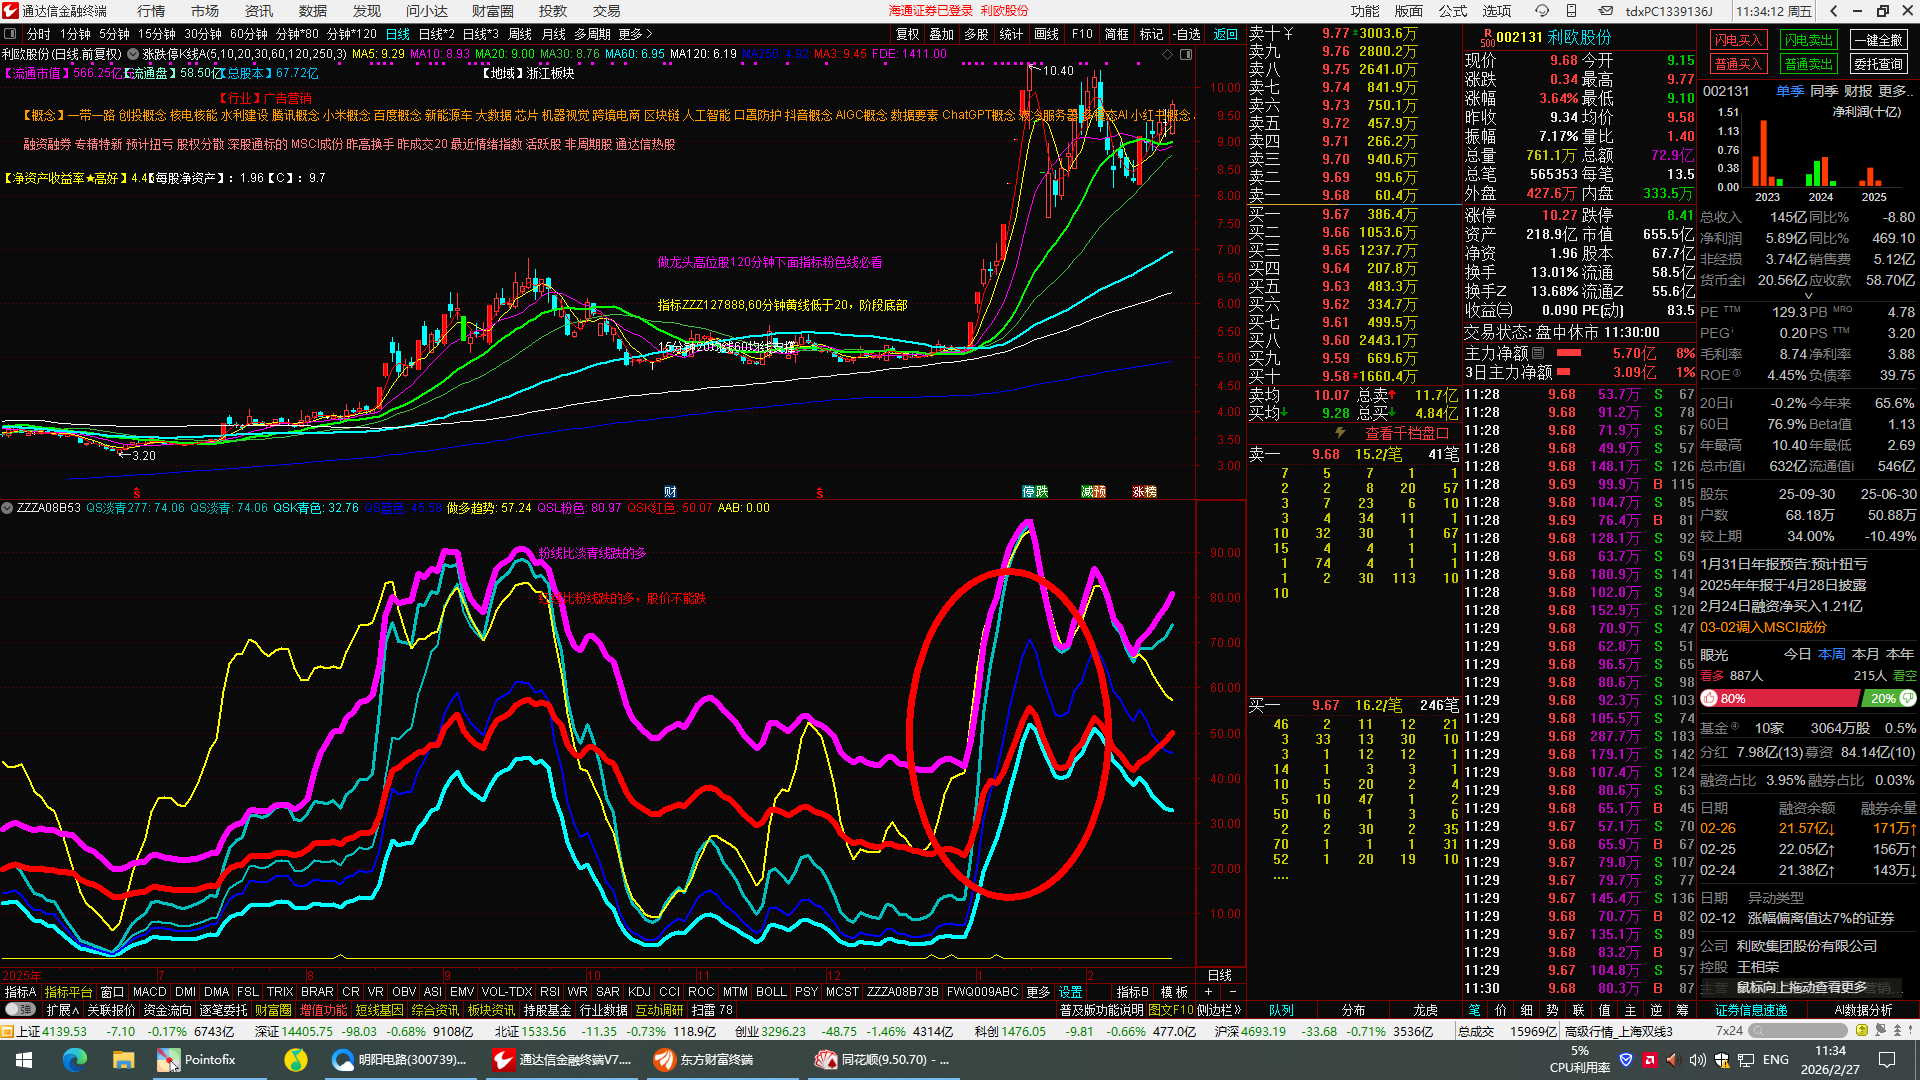Select the MACD indicator tab
Viewport: 1920px width, 1080px height.
150,992
